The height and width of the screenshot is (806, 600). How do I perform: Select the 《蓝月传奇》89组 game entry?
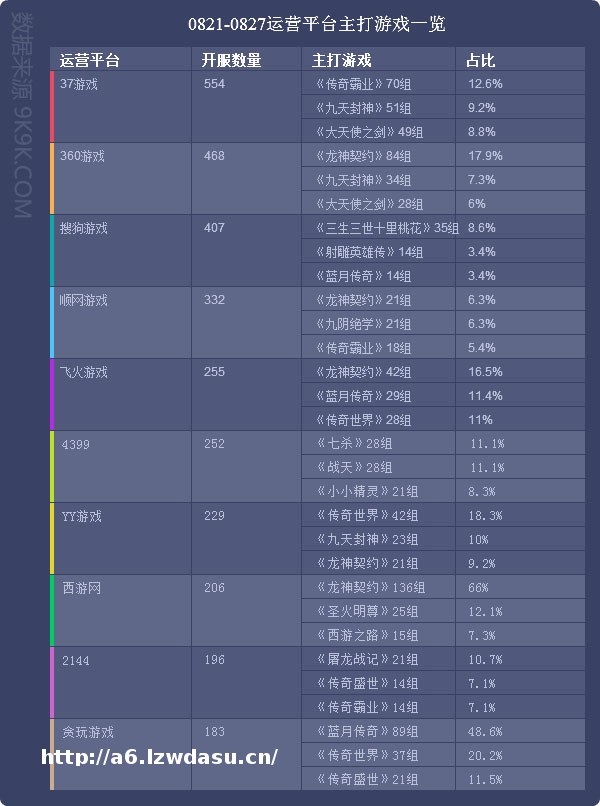(362, 732)
